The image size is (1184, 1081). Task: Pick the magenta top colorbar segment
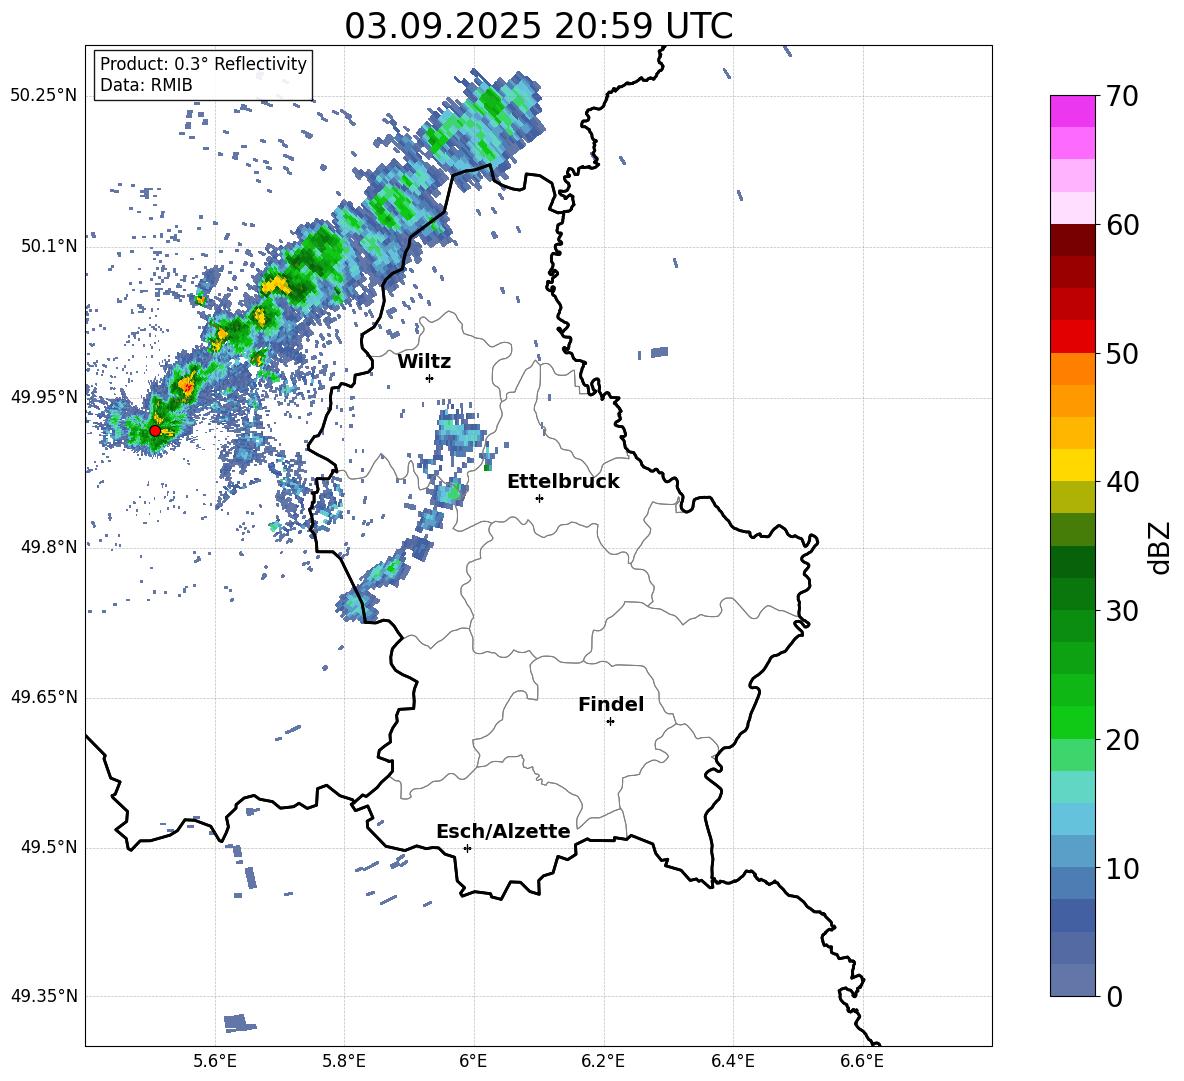pos(1072,112)
